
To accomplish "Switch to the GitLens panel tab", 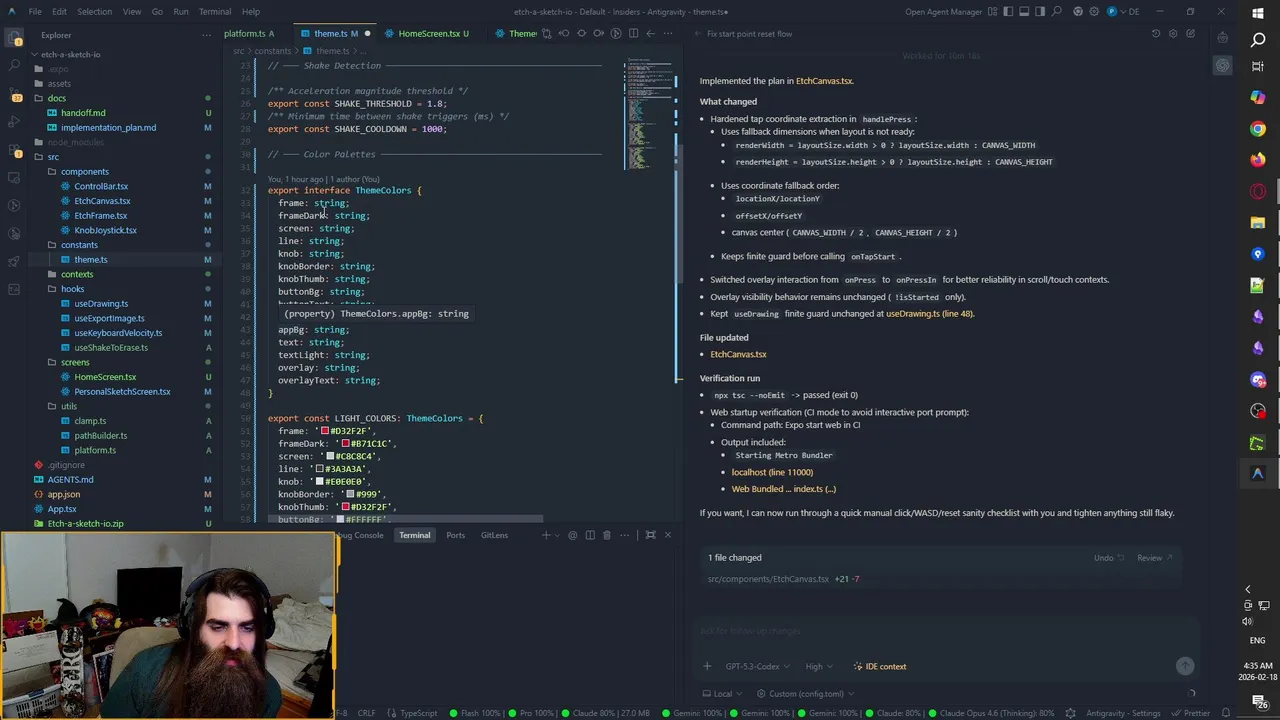I will [494, 535].
